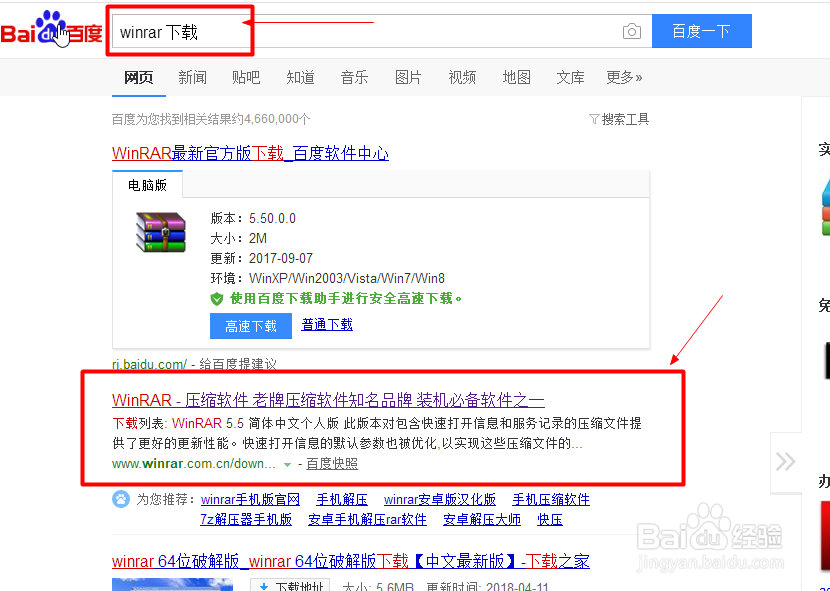830x591 pixels.
Task: Go to the 文库 tab
Action: pos(570,78)
